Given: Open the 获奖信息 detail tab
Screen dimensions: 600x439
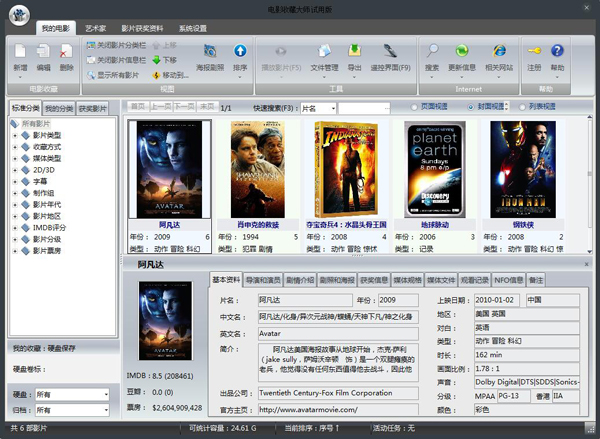Looking at the screenshot, I should [x=373, y=280].
